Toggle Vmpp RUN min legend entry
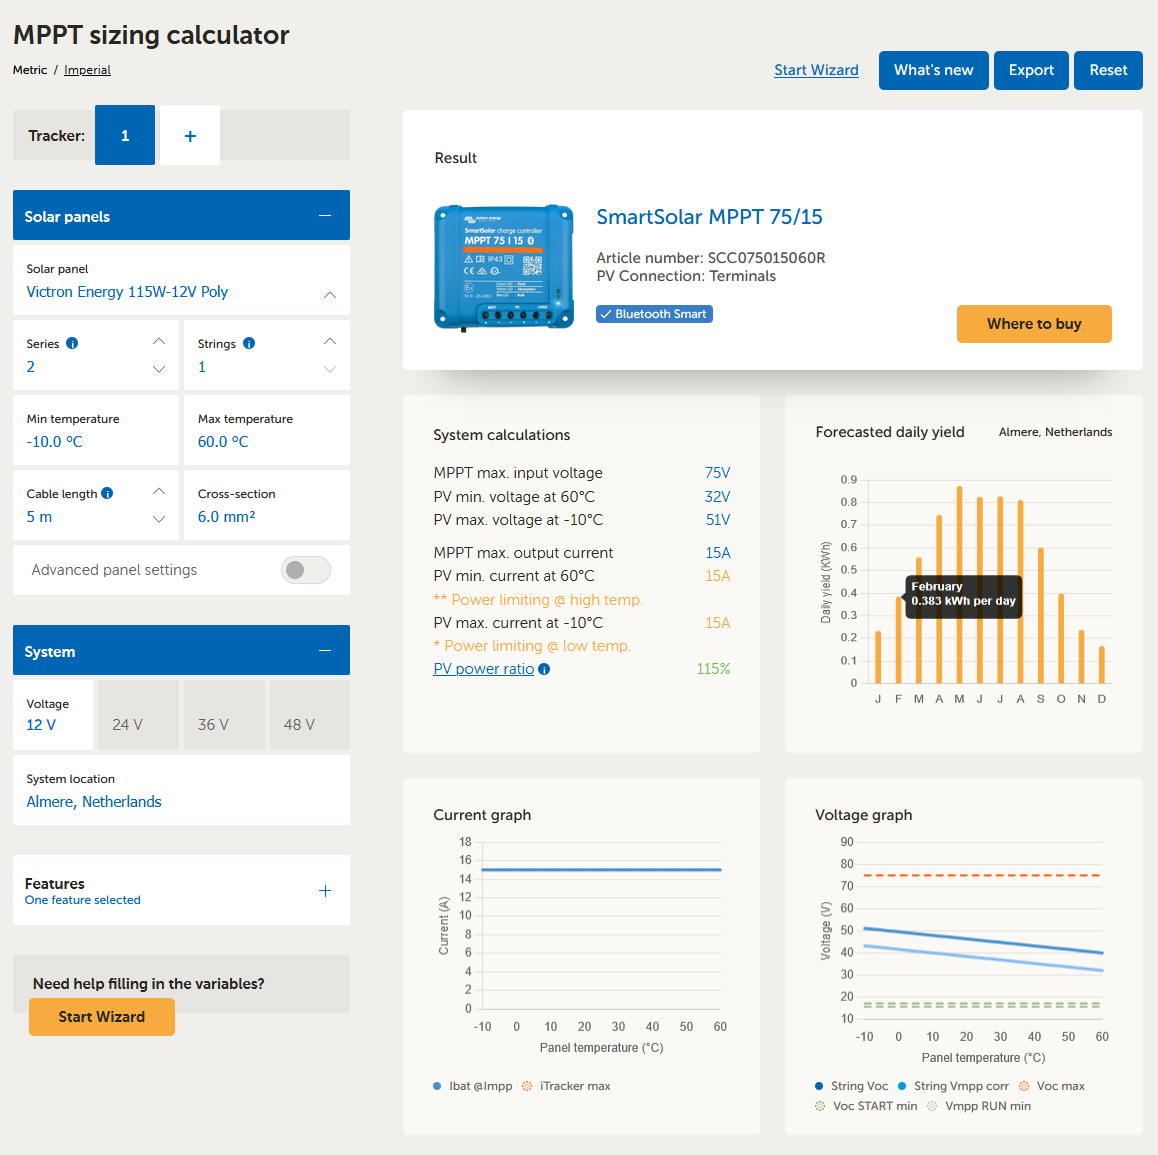Viewport: 1158px width, 1155px height. coord(979,1106)
